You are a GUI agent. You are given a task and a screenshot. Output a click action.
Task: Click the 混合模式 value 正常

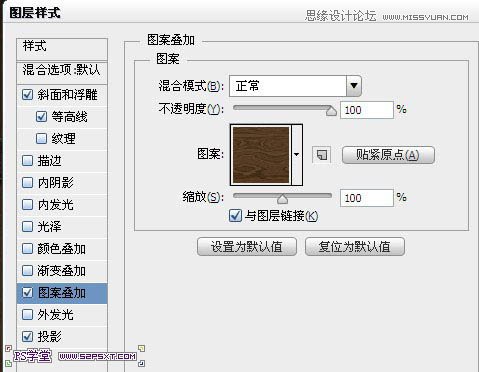click(247, 86)
